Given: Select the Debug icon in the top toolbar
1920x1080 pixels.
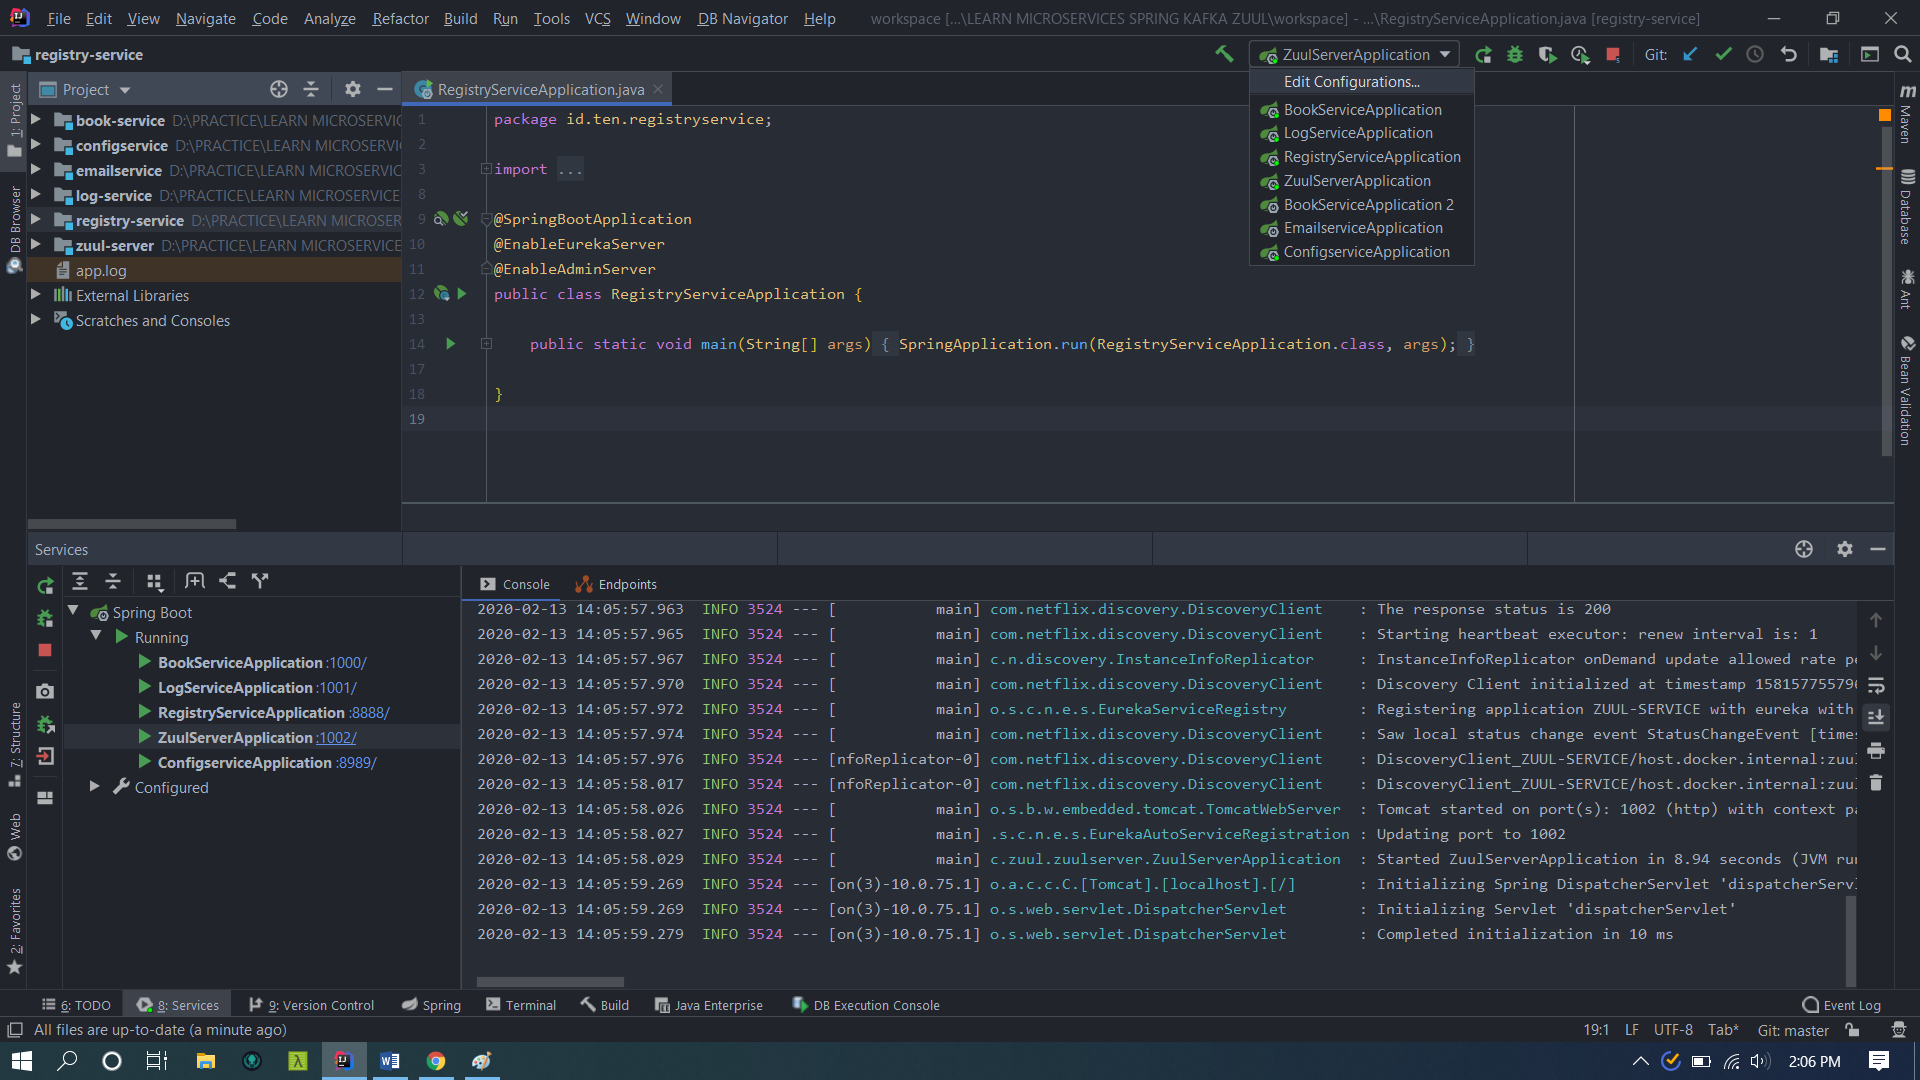Looking at the screenshot, I should [1516, 54].
